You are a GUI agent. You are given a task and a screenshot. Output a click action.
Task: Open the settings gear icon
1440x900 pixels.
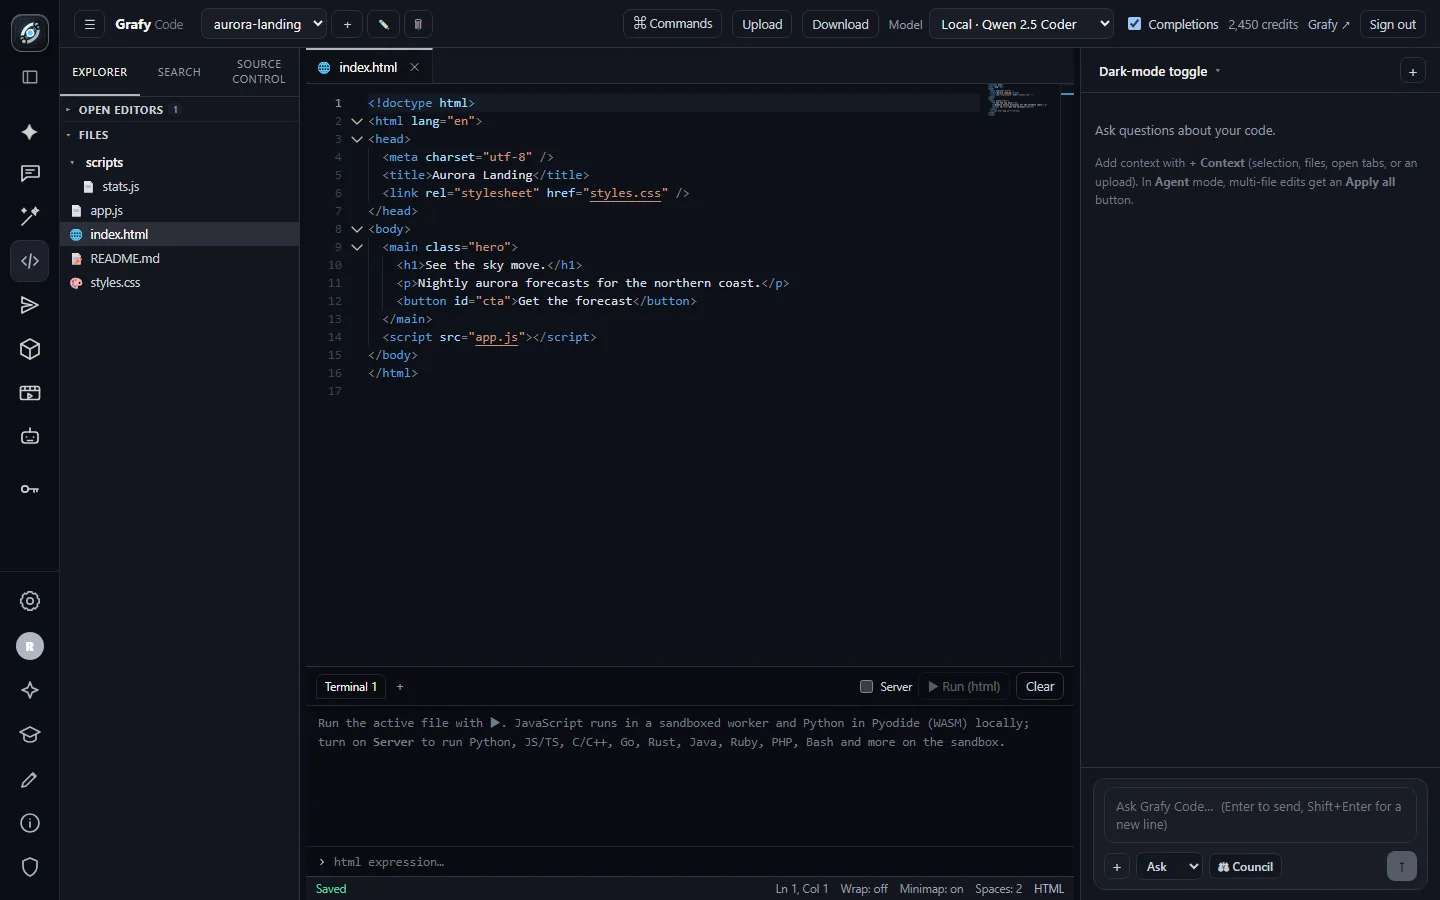pyautogui.click(x=30, y=601)
